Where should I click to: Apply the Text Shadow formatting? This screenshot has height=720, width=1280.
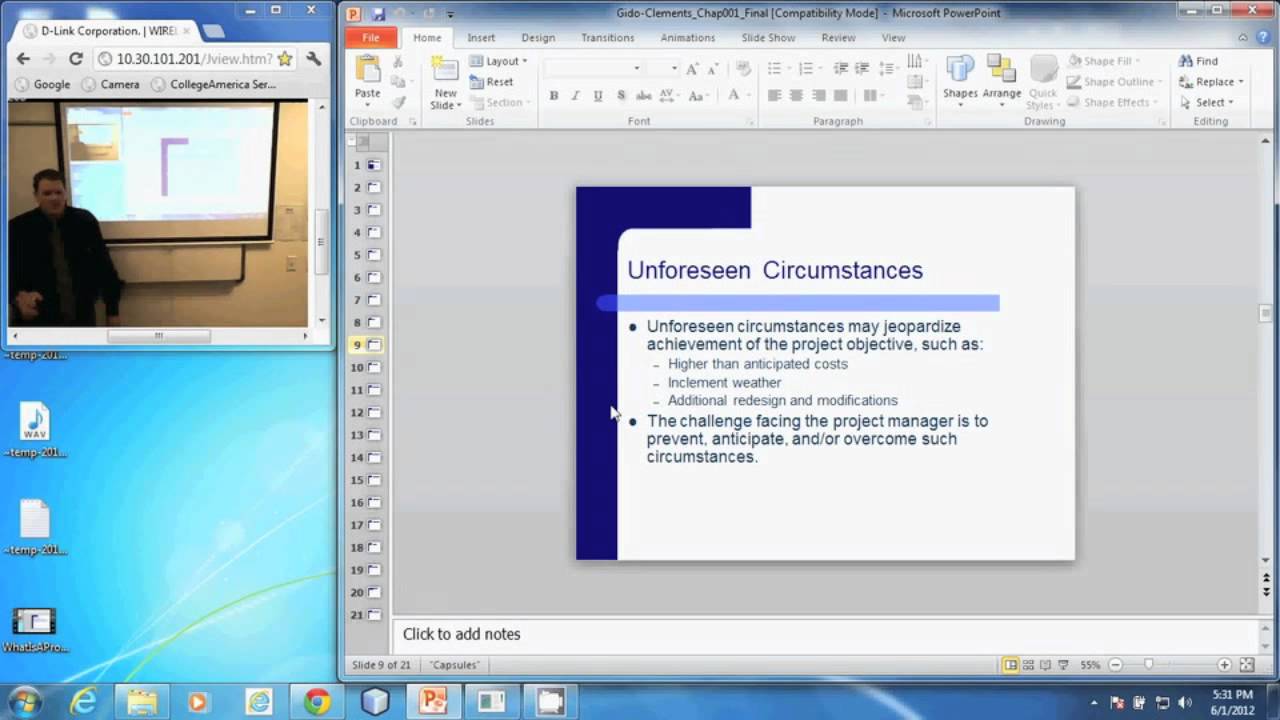[x=621, y=96]
